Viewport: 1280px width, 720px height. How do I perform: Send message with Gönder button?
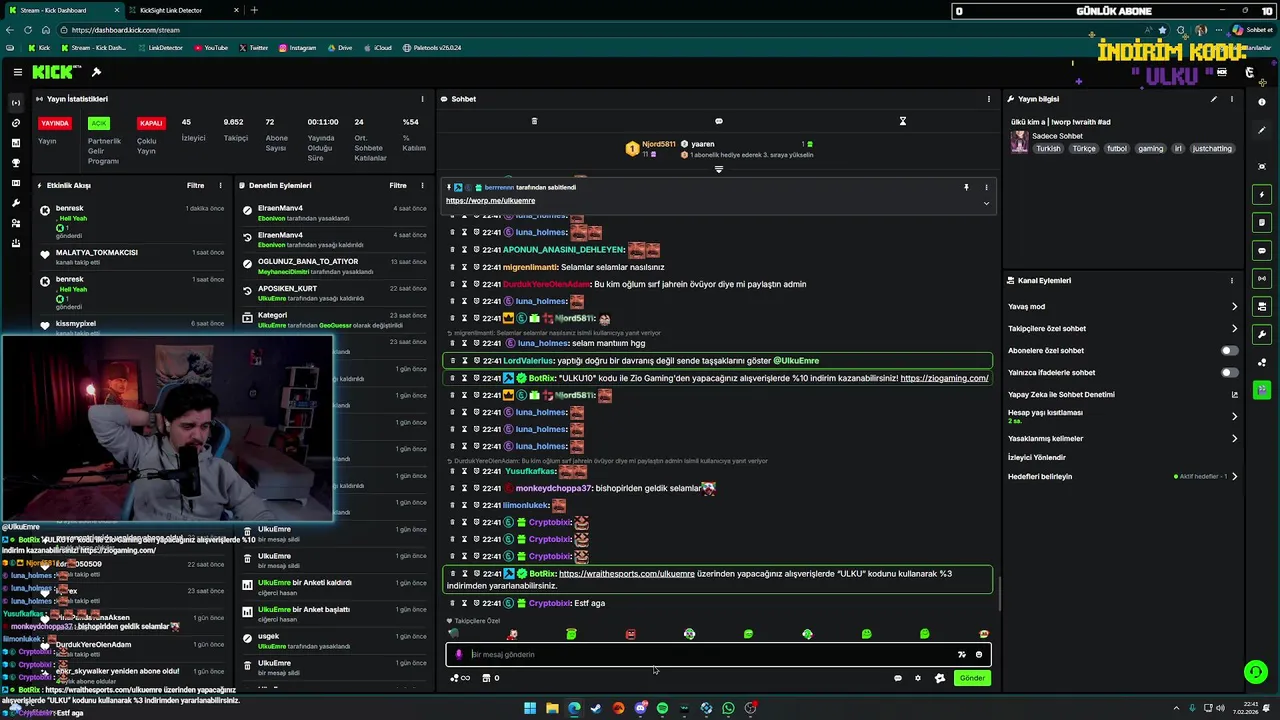tap(972, 678)
